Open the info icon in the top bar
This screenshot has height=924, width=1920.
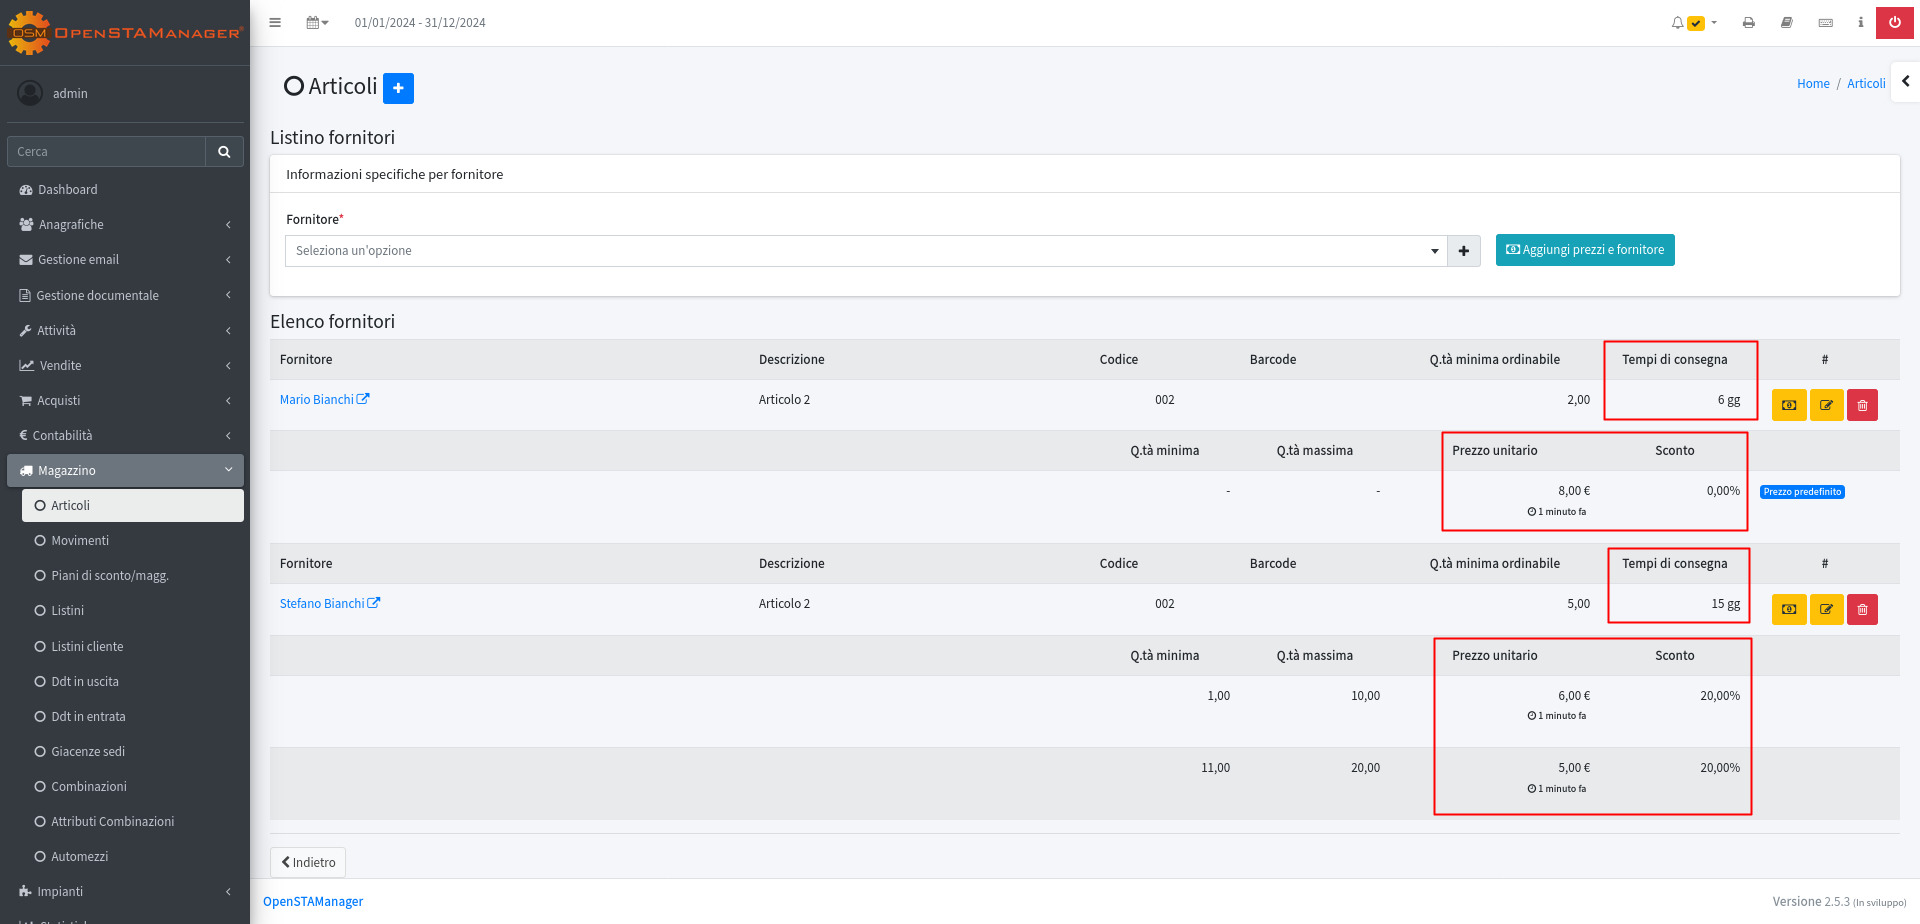(1860, 23)
